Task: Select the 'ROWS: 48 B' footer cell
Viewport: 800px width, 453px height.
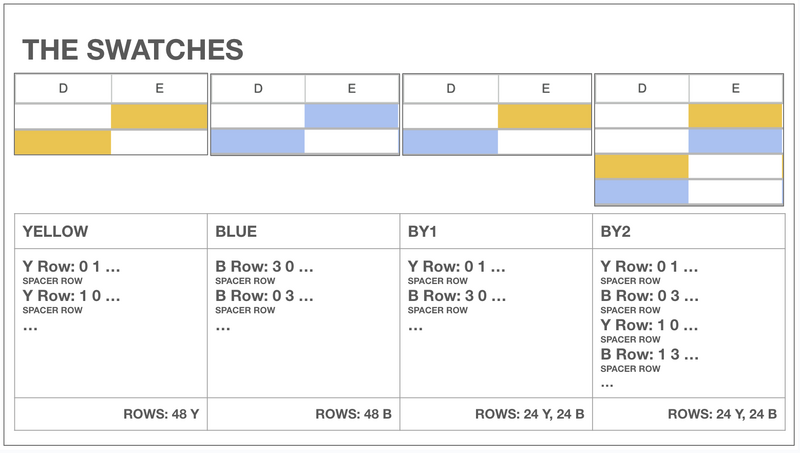Action: pyautogui.click(x=304, y=414)
